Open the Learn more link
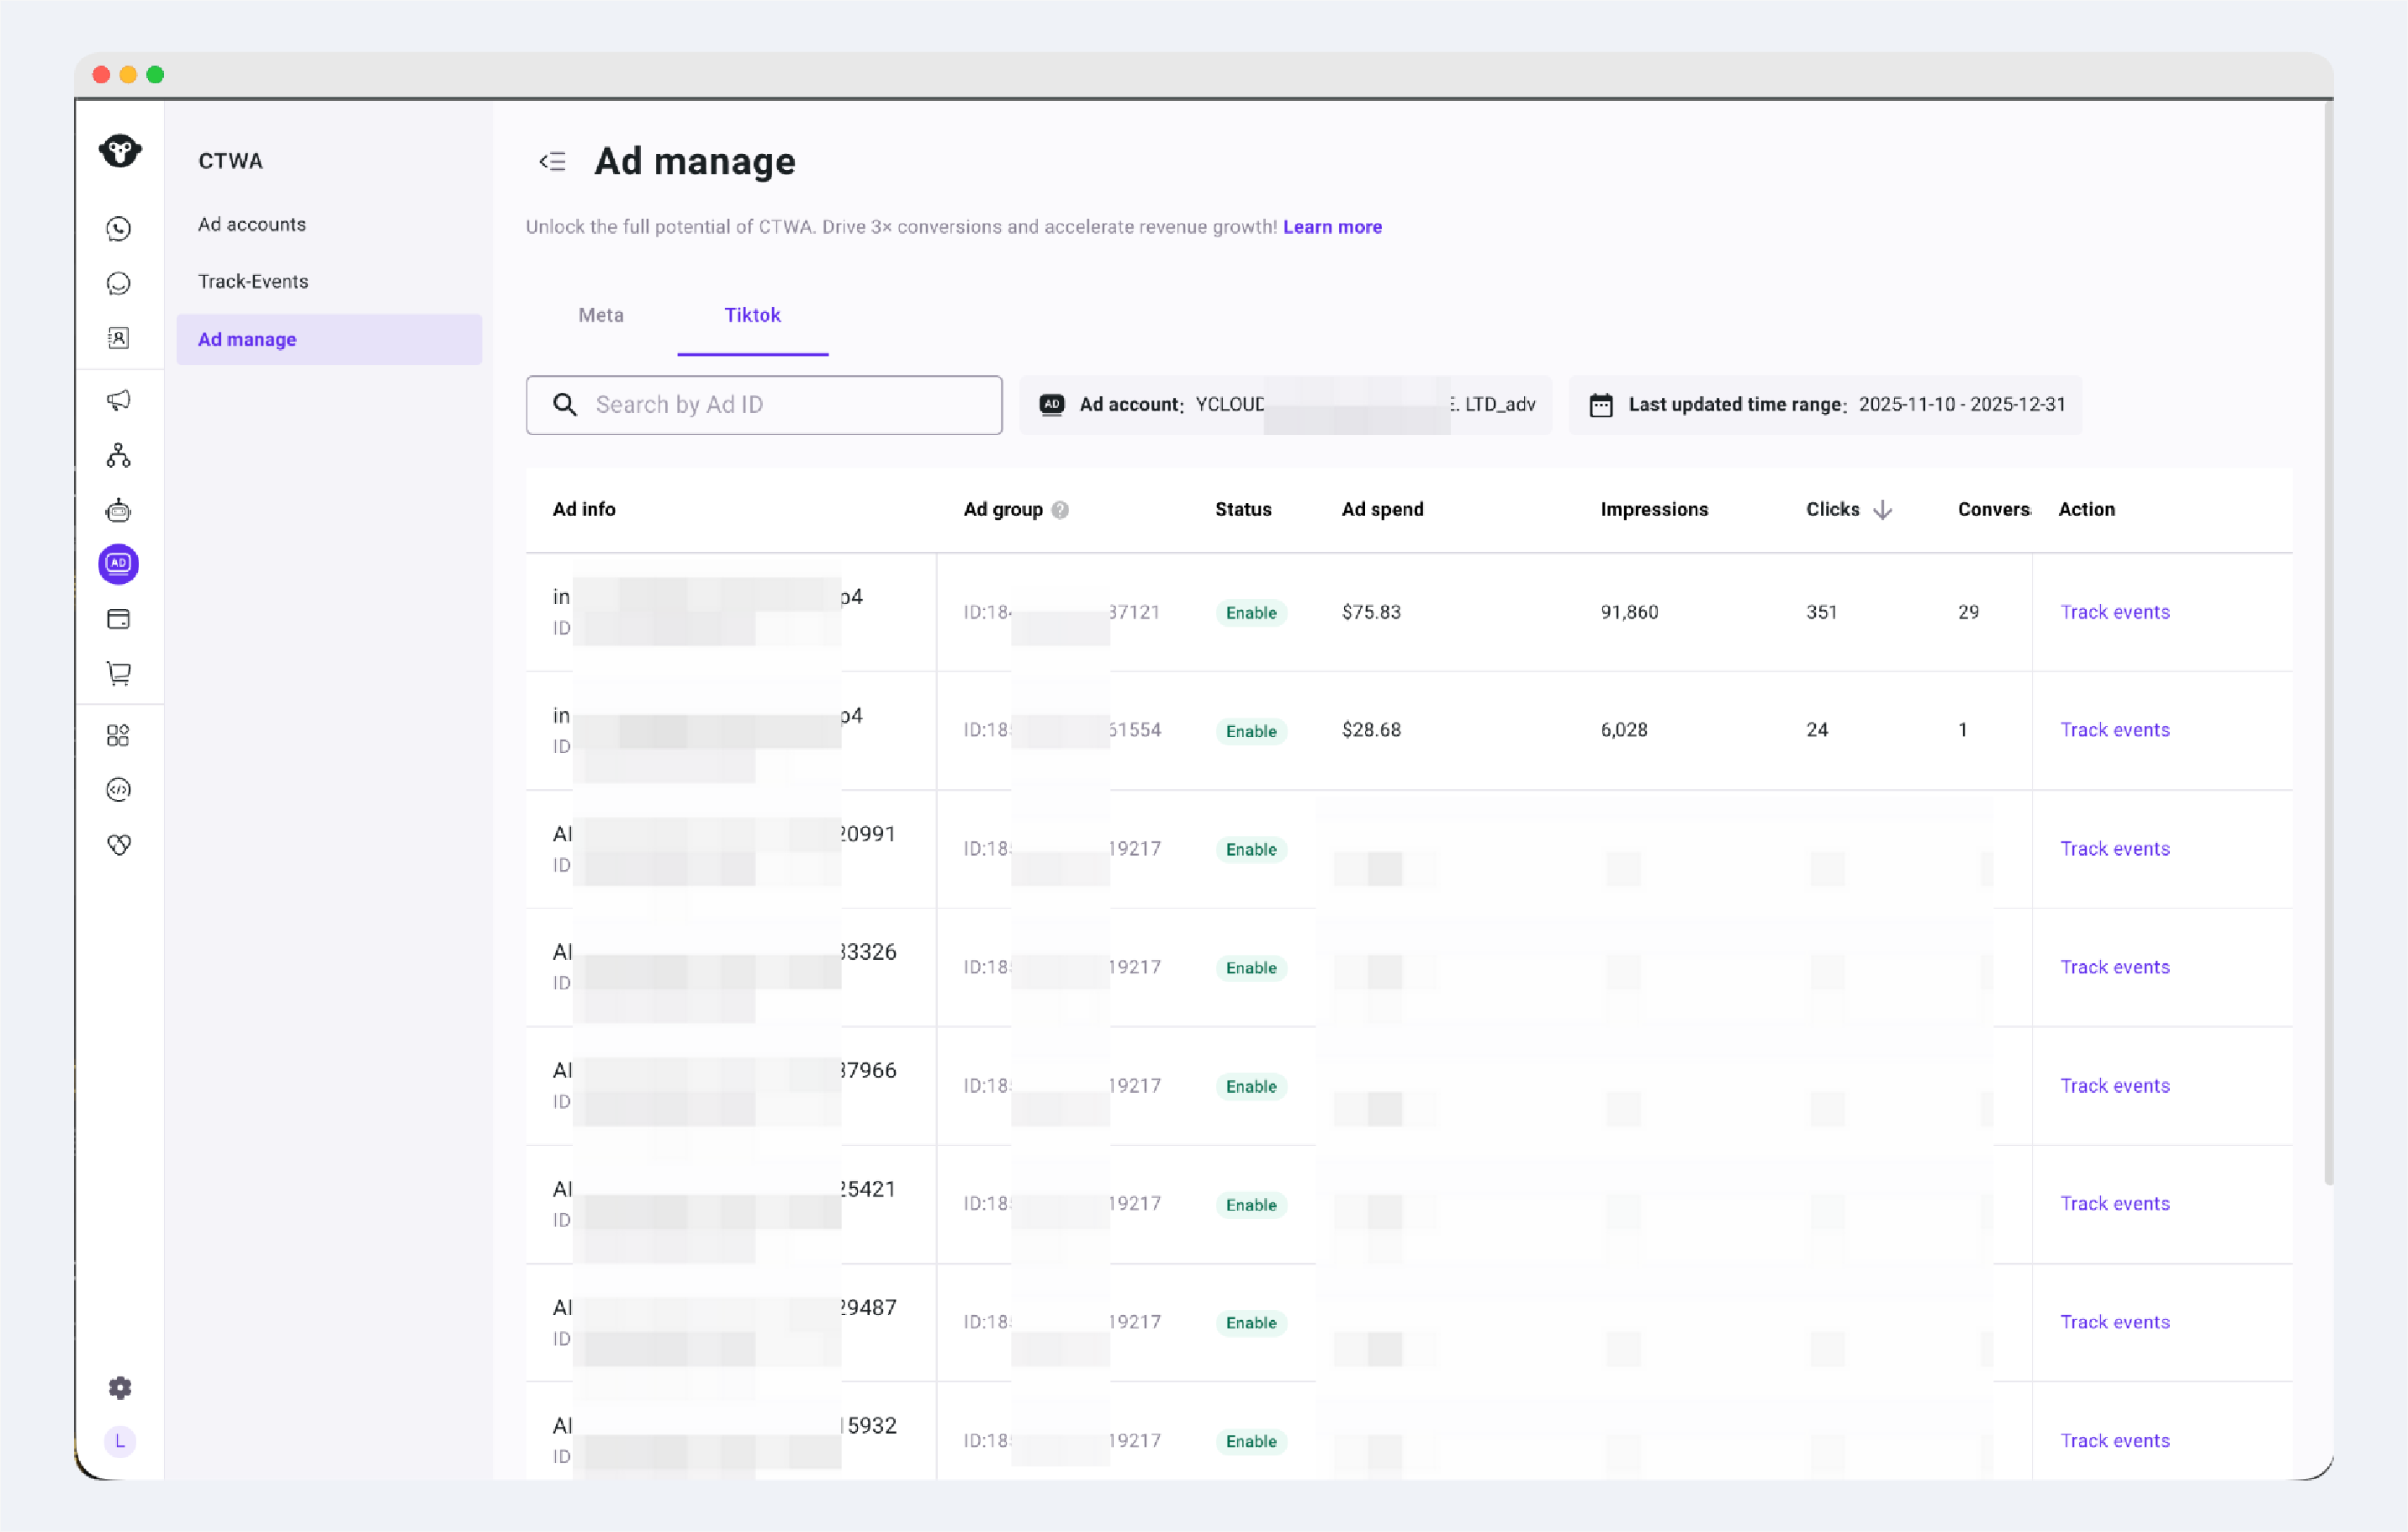The height and width of the screenshot is (1532, 2408). 1332,227
